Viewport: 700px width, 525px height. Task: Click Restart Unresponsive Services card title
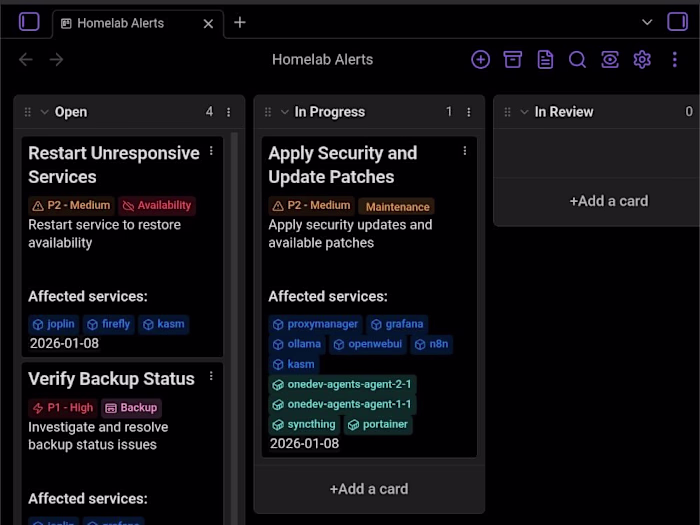click(x=114, y=165)
